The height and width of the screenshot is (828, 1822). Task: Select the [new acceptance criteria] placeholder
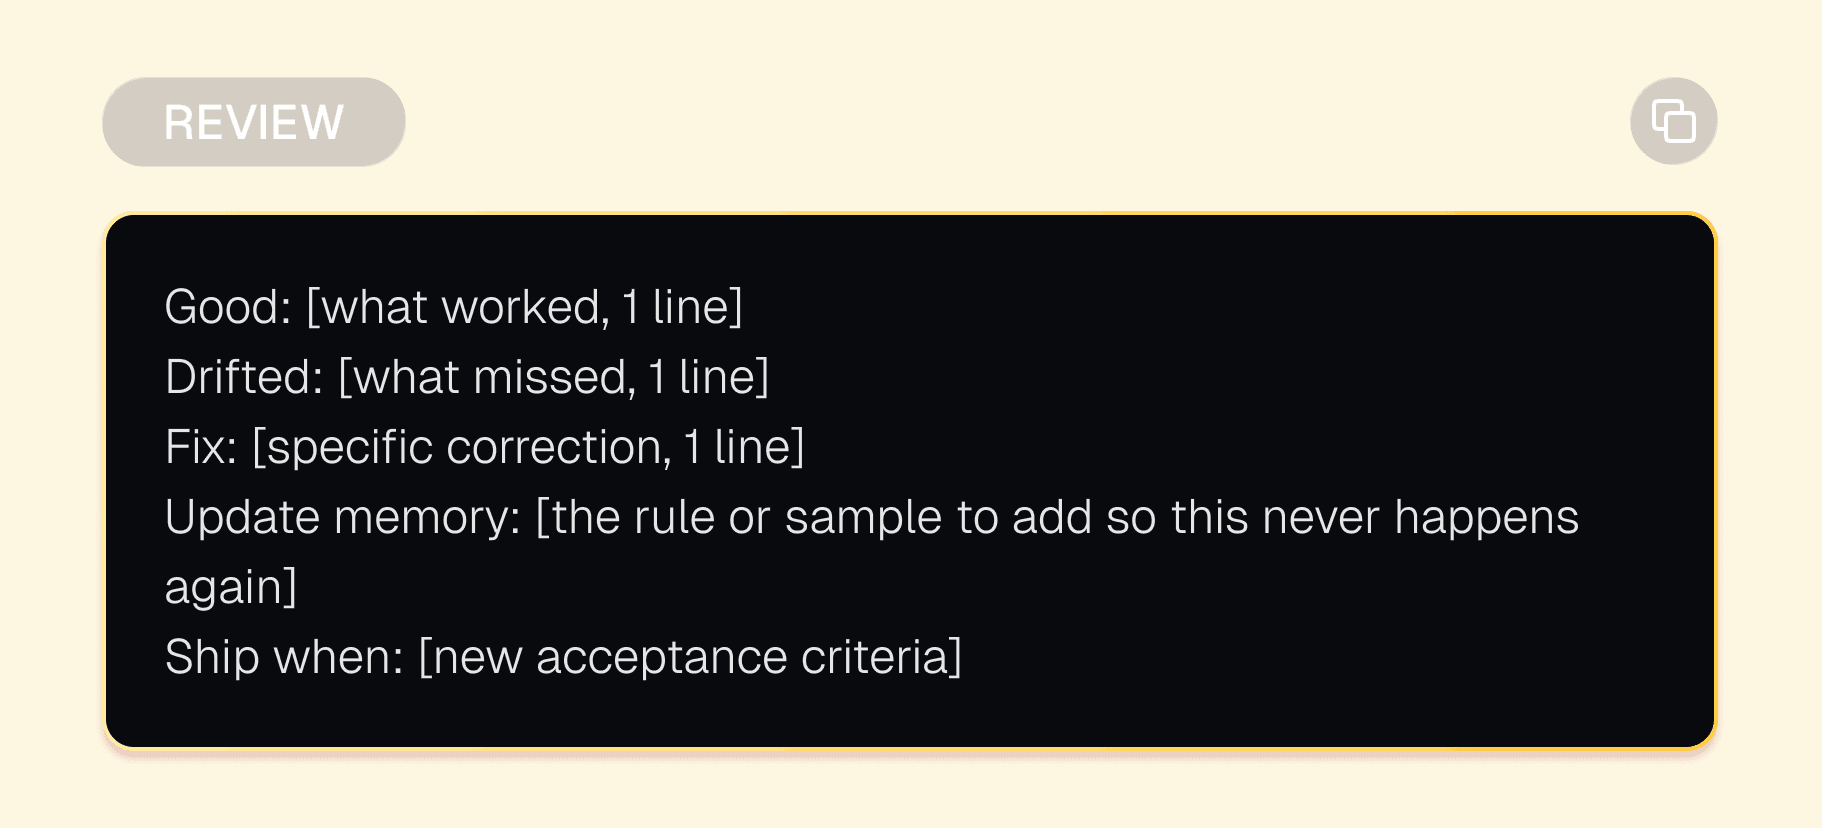tap(692, 655)
